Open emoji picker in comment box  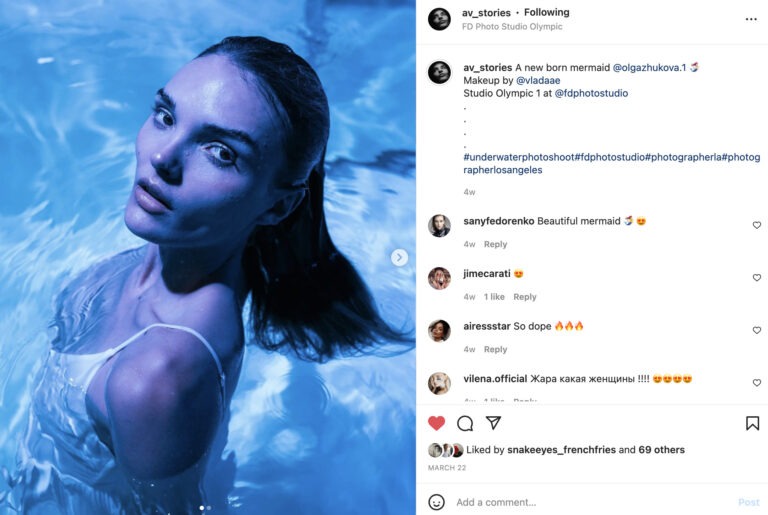(436, 502)
